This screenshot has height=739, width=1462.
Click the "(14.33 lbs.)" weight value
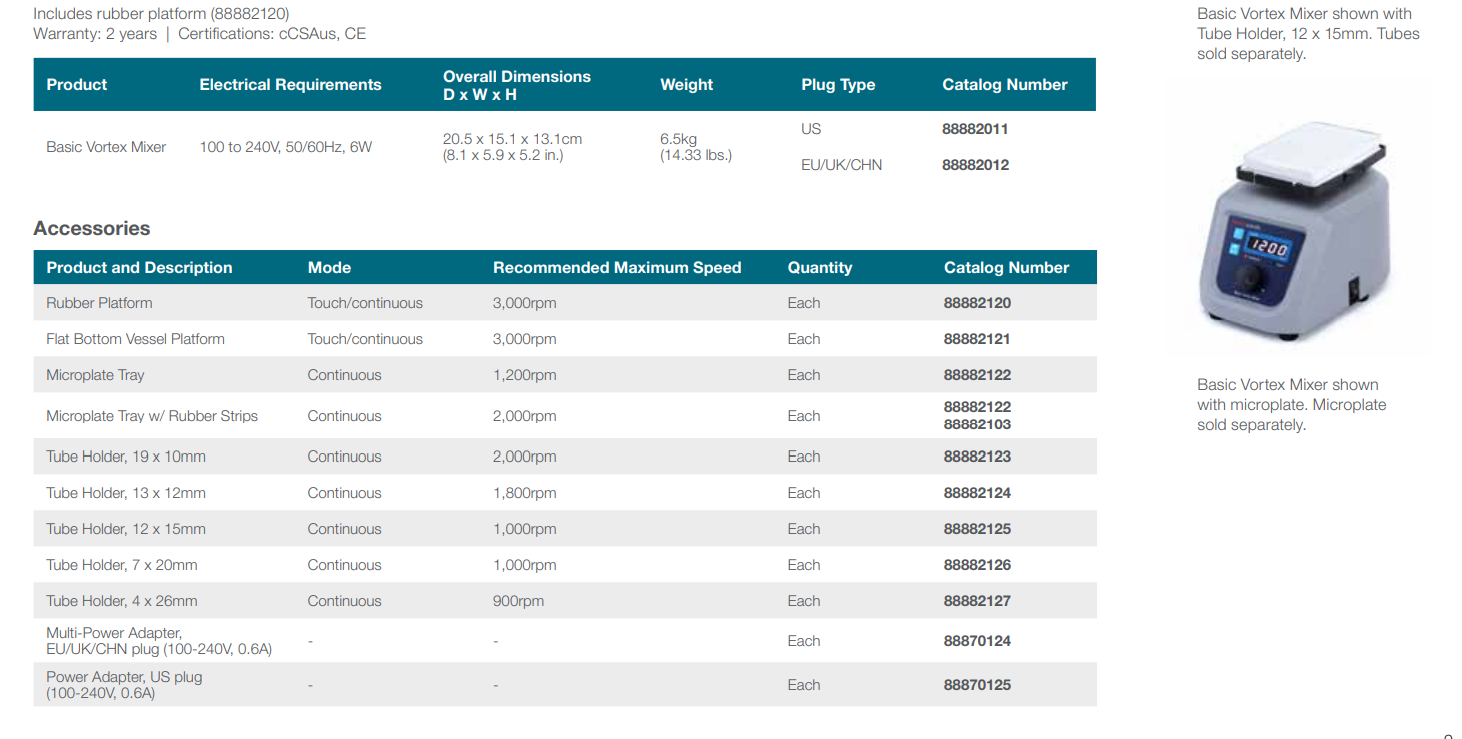tap(696, 155)
